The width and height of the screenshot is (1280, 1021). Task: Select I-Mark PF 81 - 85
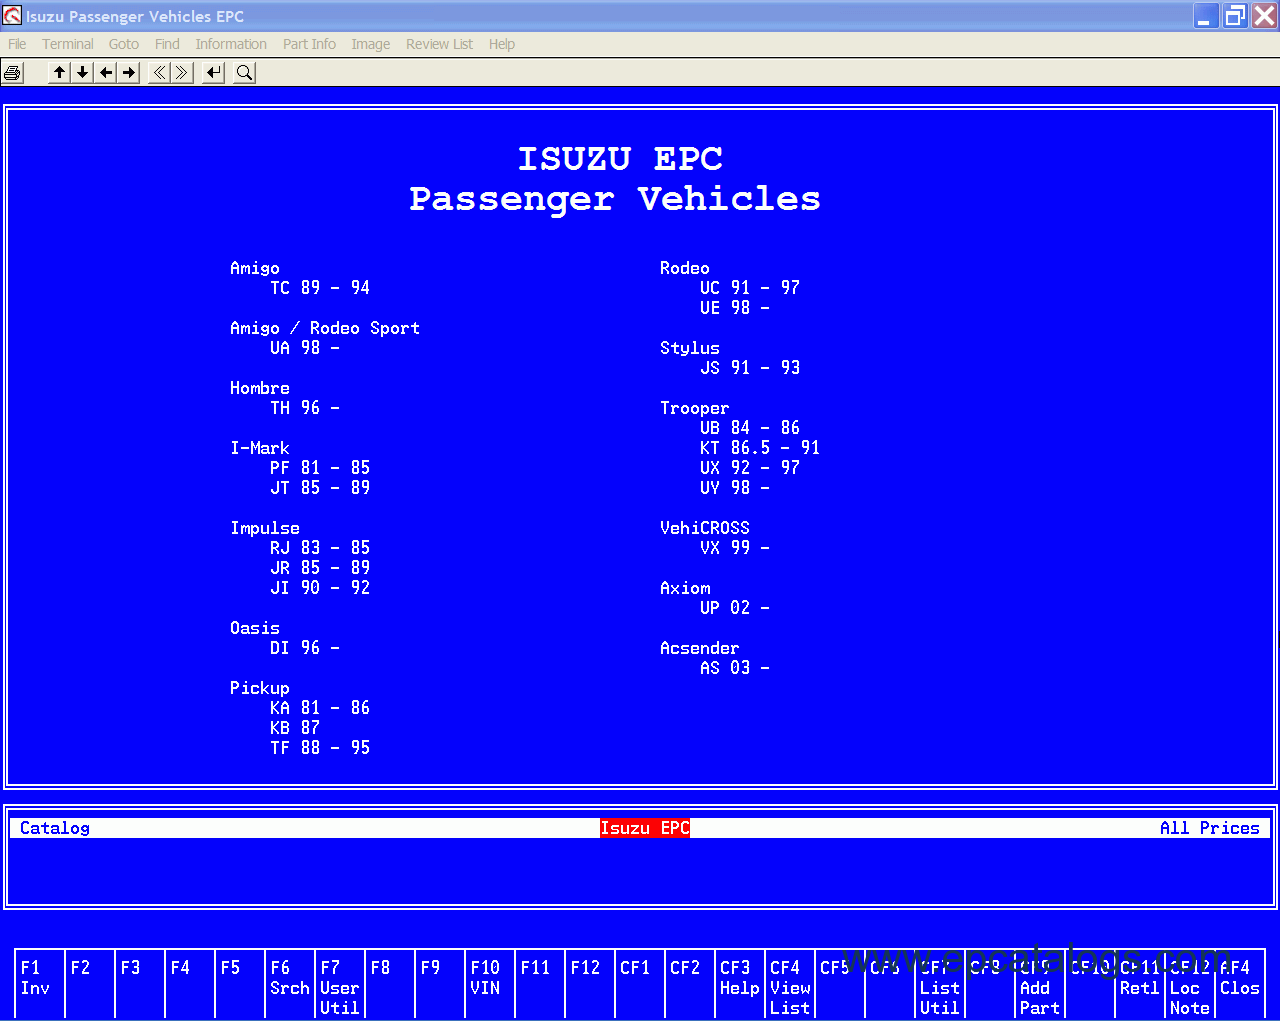tap(320, 468)
